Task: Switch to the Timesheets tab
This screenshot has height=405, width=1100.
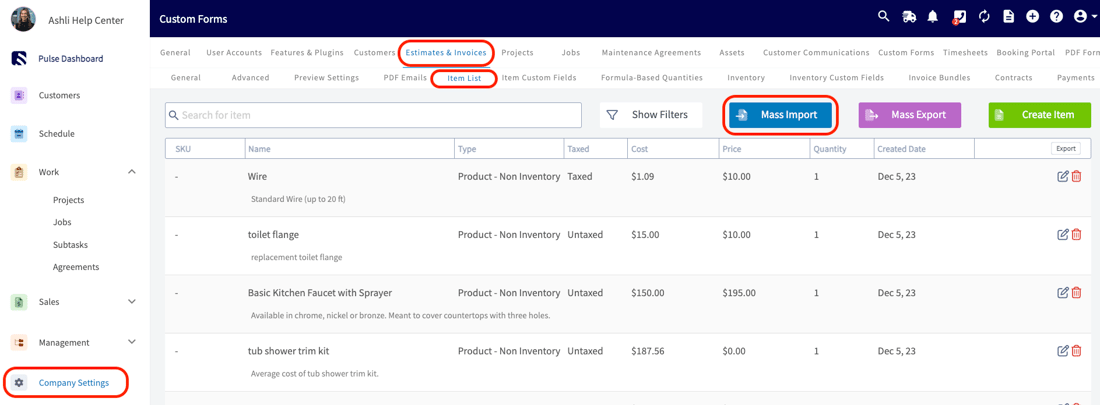Action: point(965,53)
